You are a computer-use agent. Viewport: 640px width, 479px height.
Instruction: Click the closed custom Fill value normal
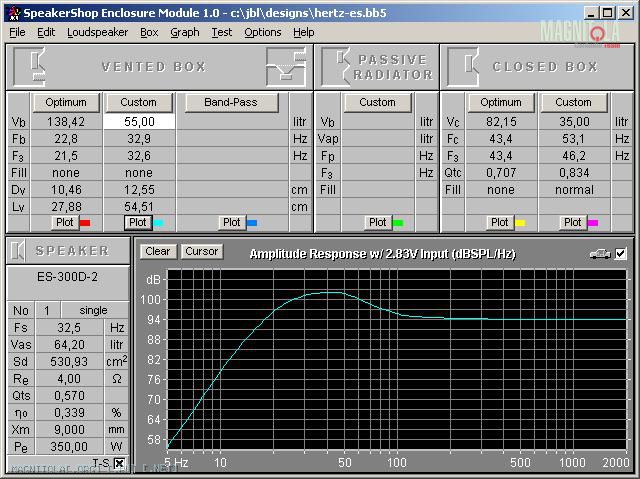tap(574, 190)
